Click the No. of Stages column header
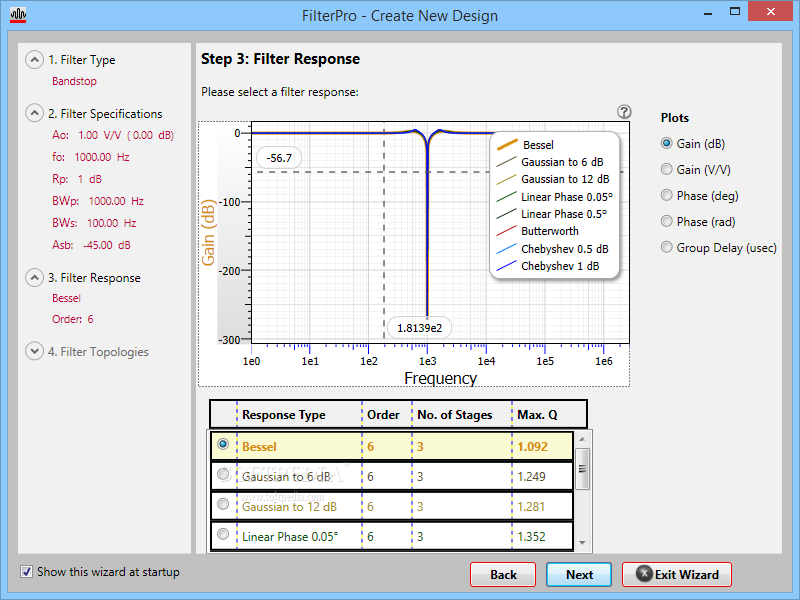 (x=462, y=415)
